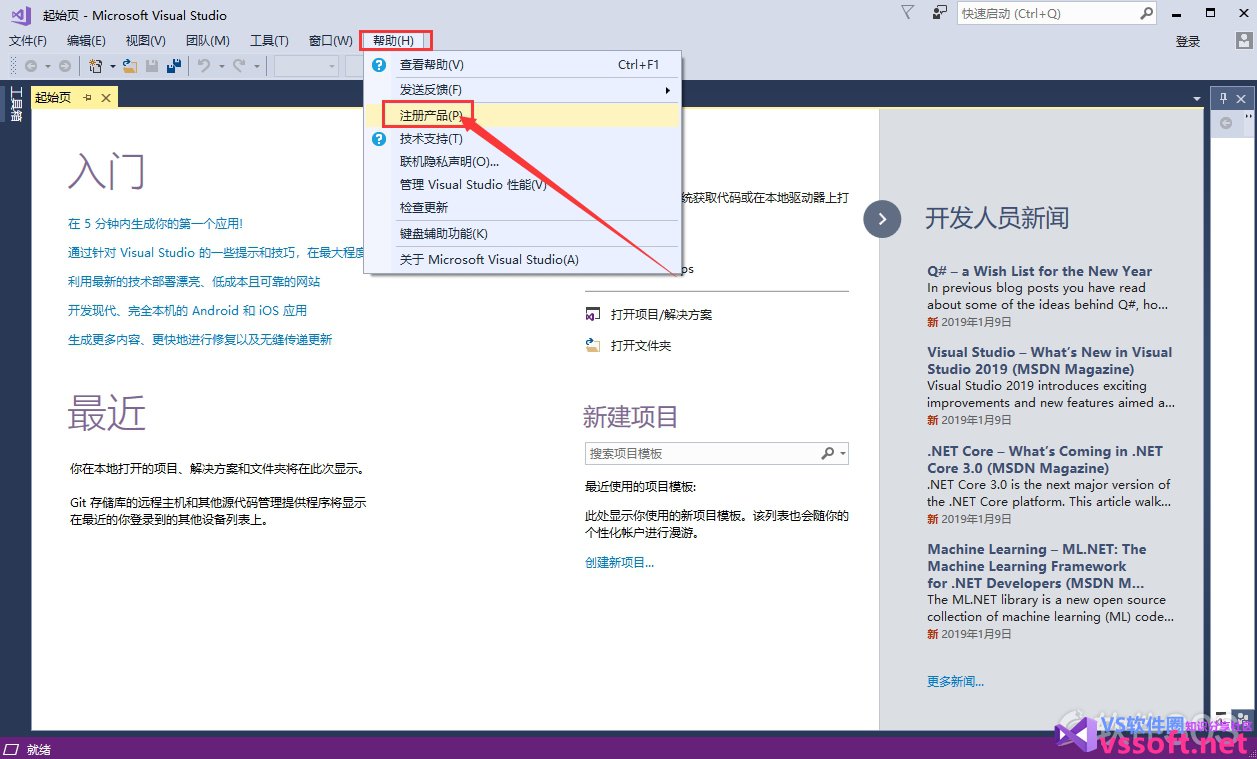Toggle auto-hide pin on the right panel
The width and height of the screenshot is (1257, 759).
pos(1223,98)
